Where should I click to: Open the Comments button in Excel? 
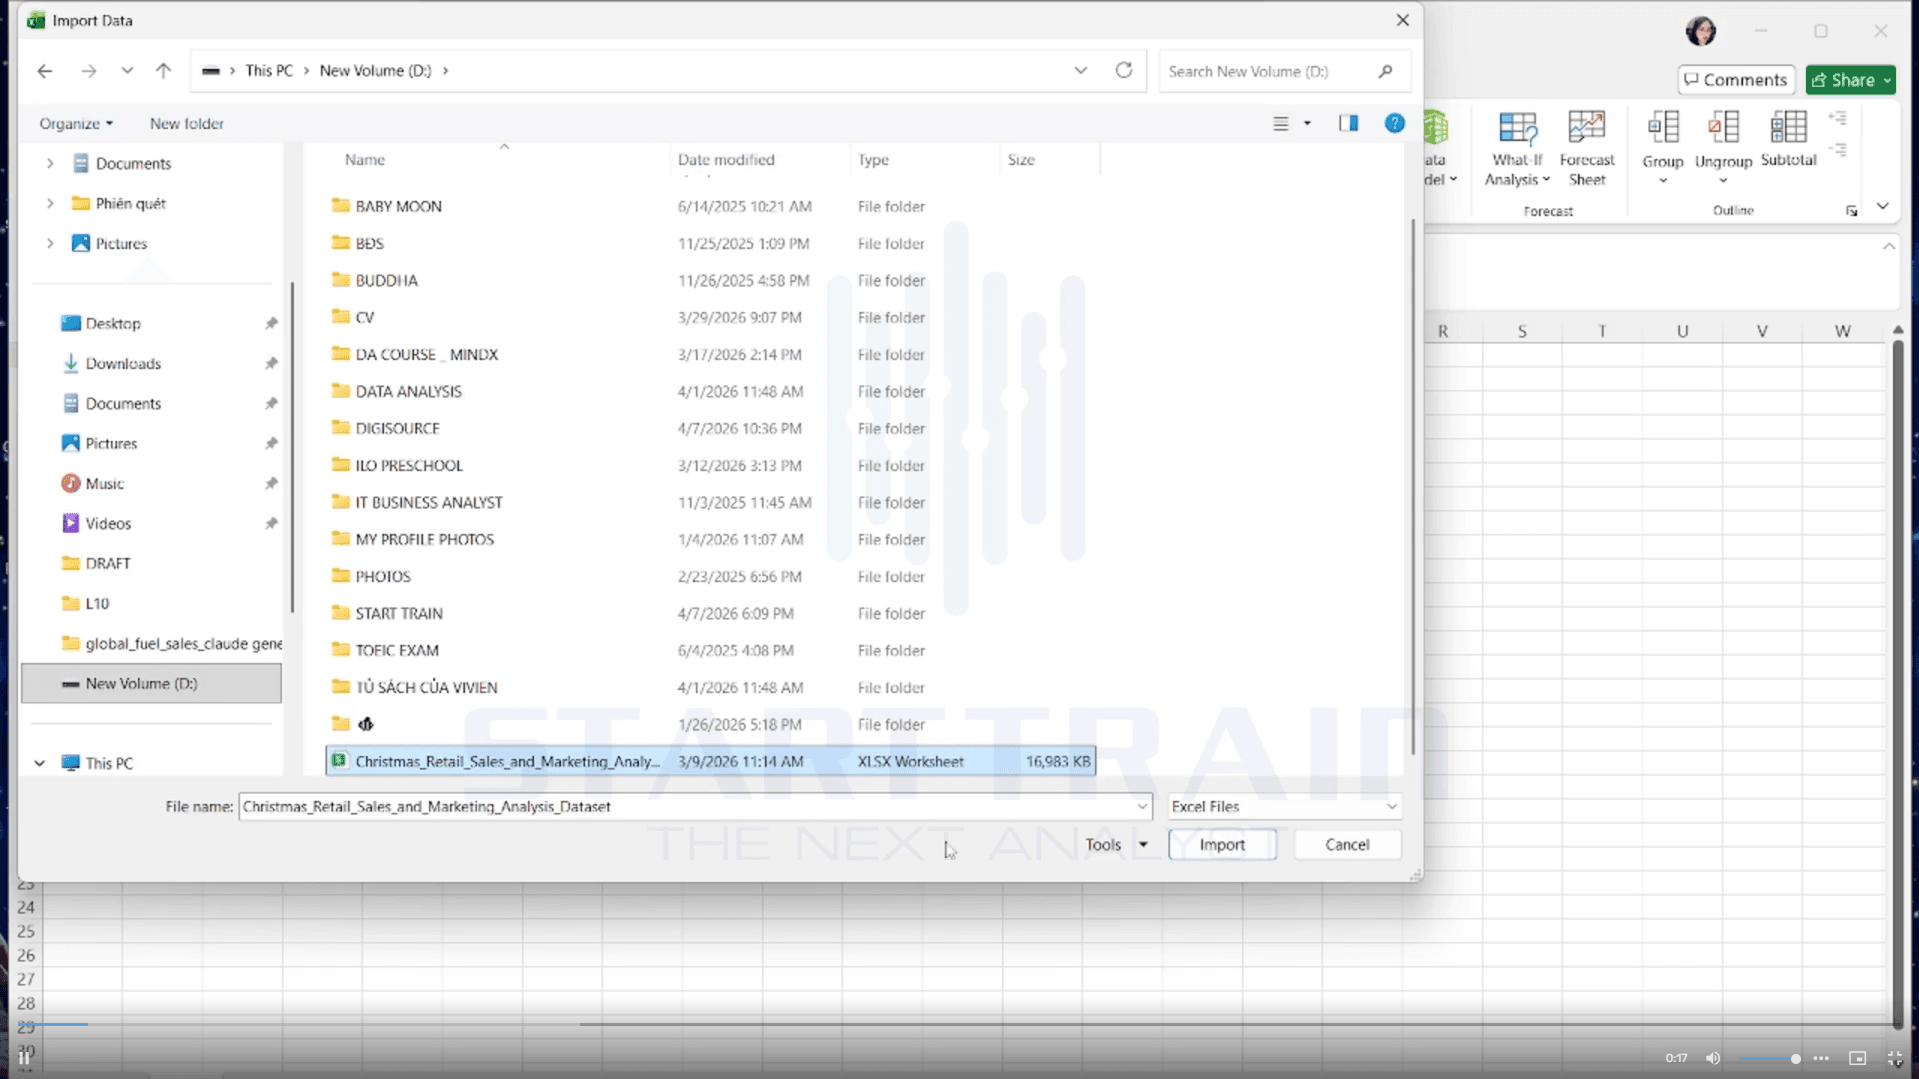coord(1736,80)
